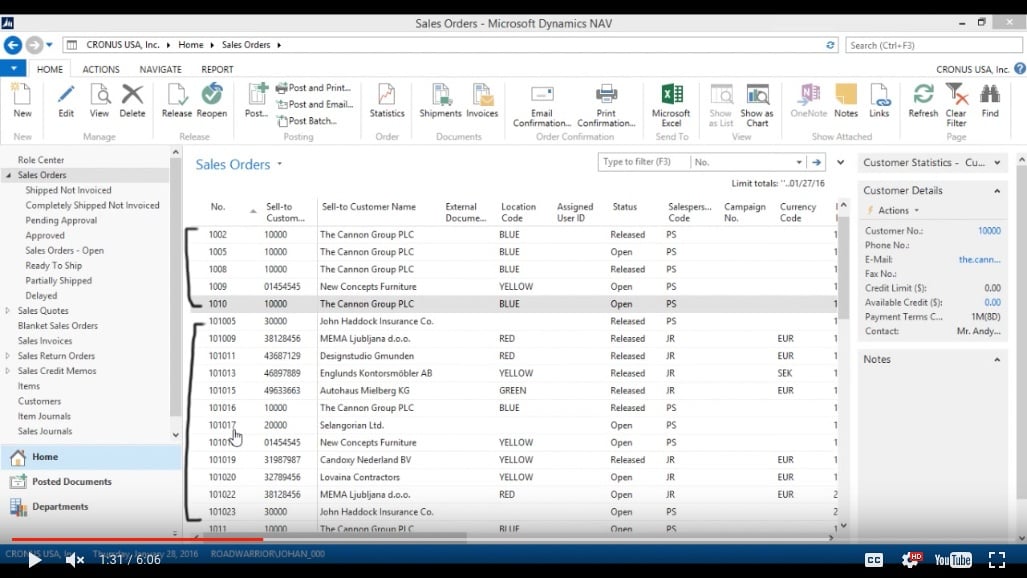Open the Posted Documents navigation button
This screenshot has height=578, width=1027.
[x=71, y=482]
